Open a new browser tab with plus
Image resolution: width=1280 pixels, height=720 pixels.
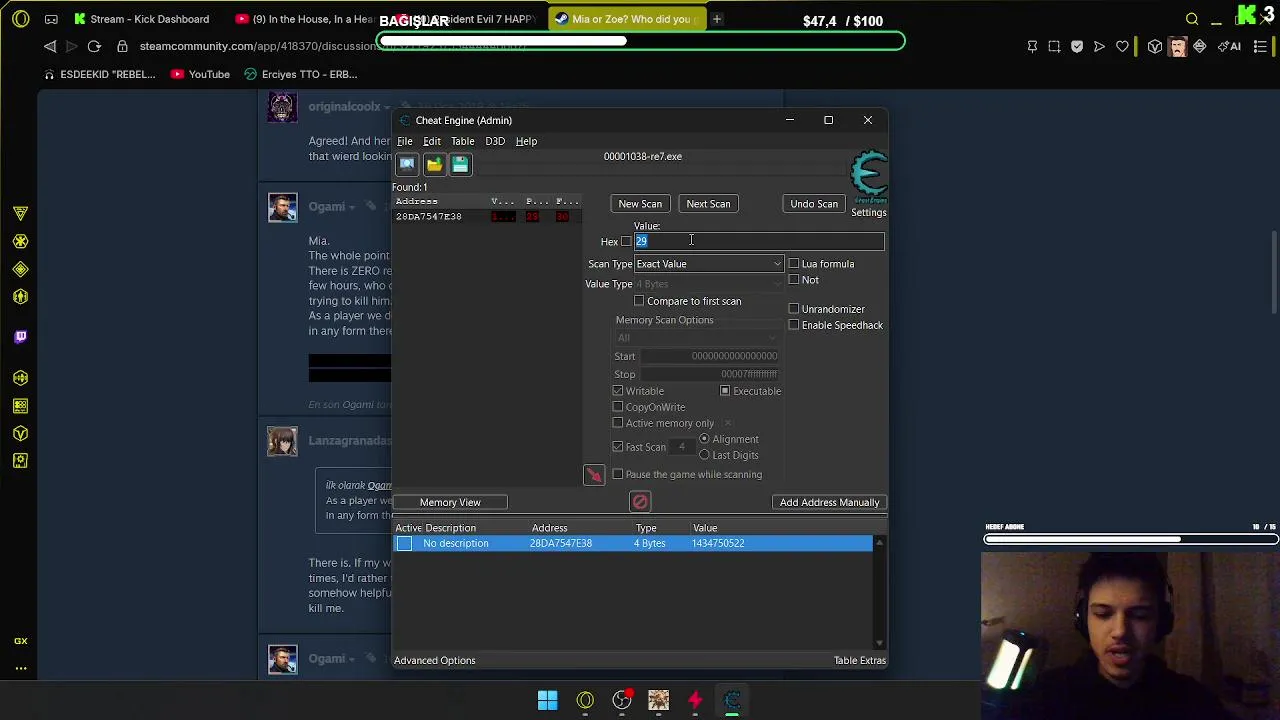pyautogui.click(x=717, y=19)
